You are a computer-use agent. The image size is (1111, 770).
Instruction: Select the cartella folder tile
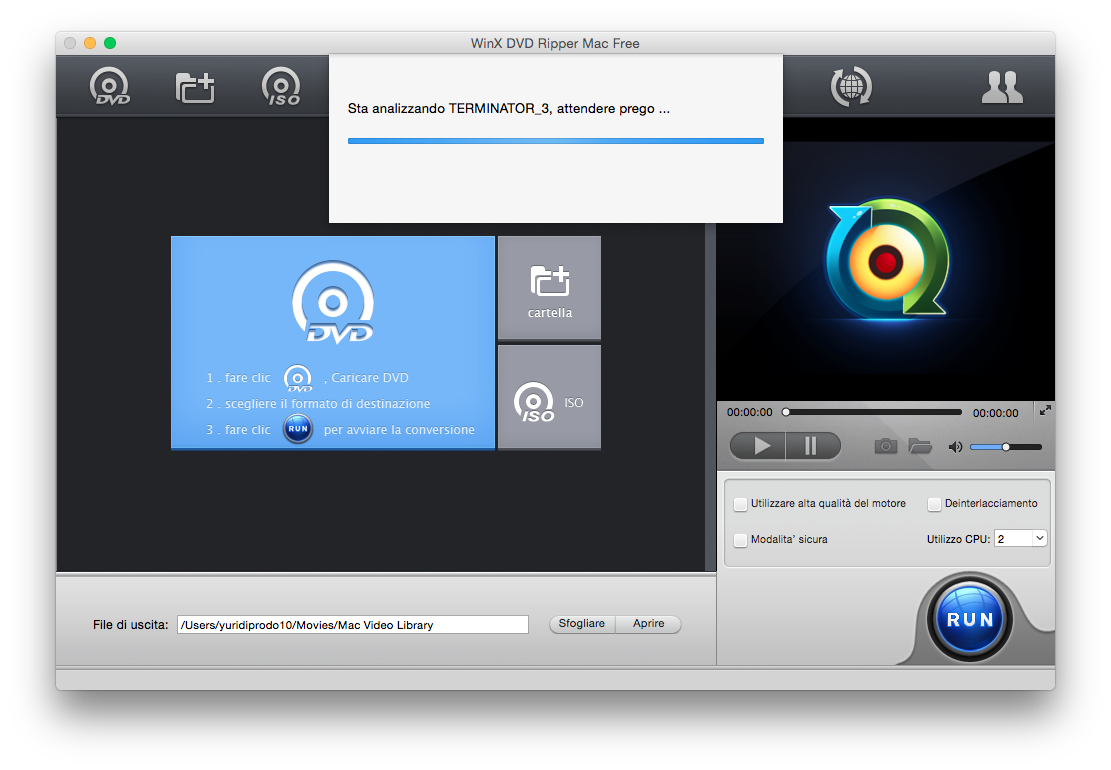pyautogui.click(x=549, y=288)
